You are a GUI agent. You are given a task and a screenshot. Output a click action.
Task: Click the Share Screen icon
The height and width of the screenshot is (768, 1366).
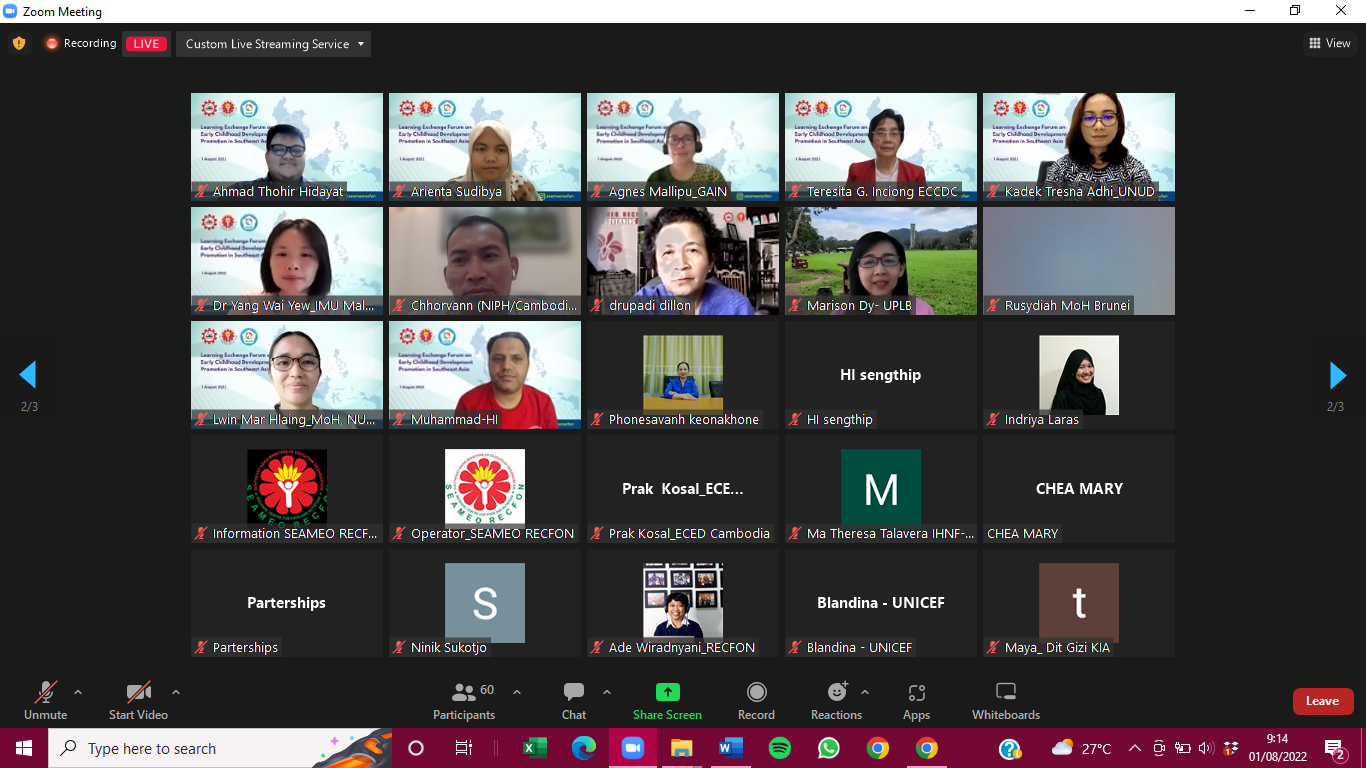pyautogui.click(x=667, y=699)
